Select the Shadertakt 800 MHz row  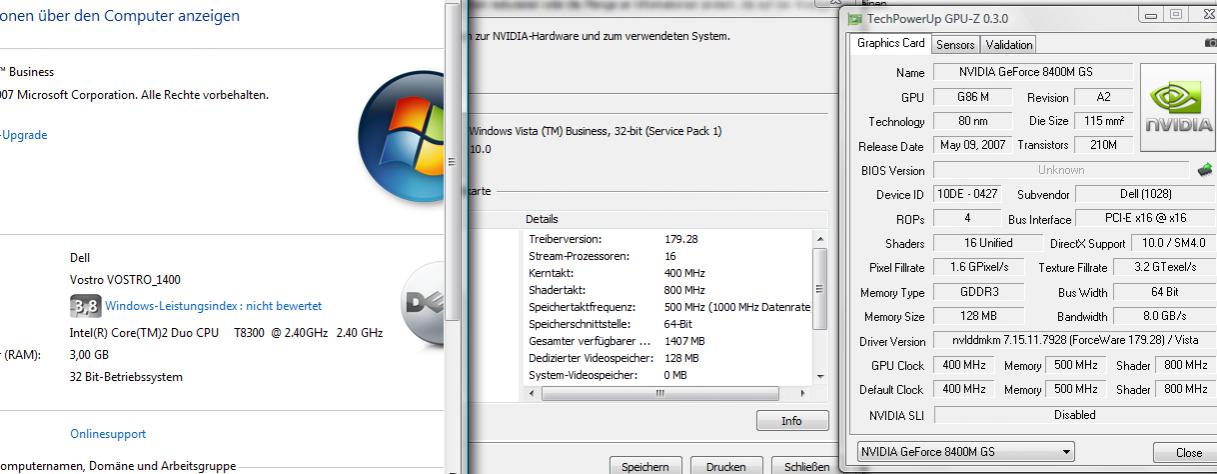click(667, 290)
